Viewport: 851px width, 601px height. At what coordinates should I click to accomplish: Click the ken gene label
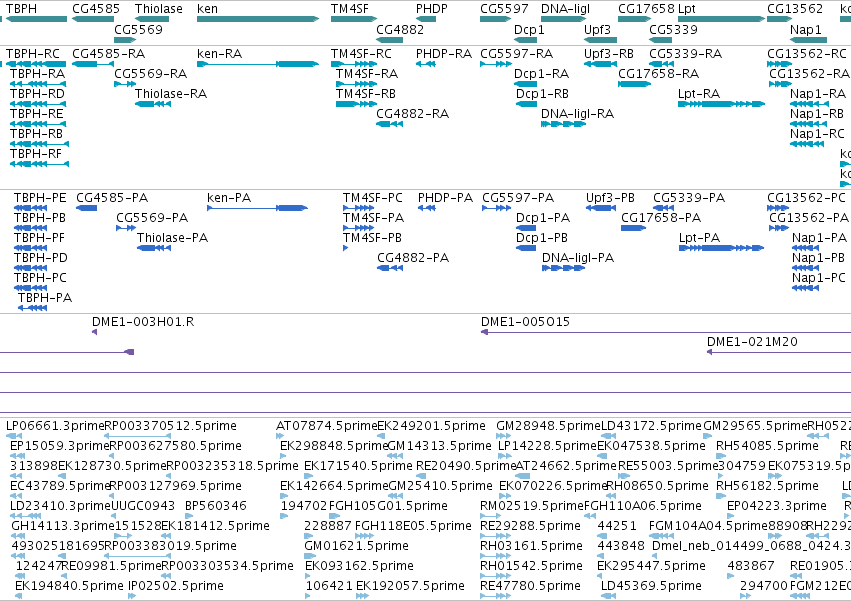(208, 9)
